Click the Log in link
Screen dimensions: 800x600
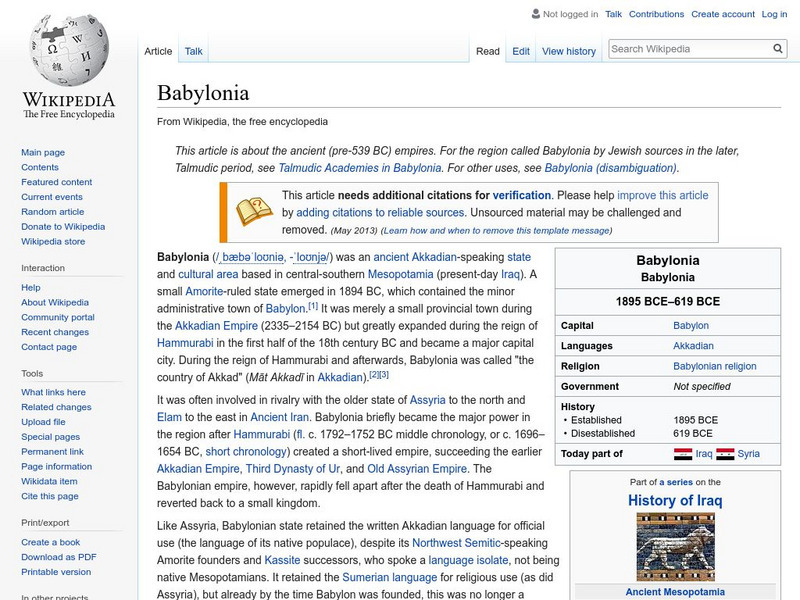pos(774,14)
